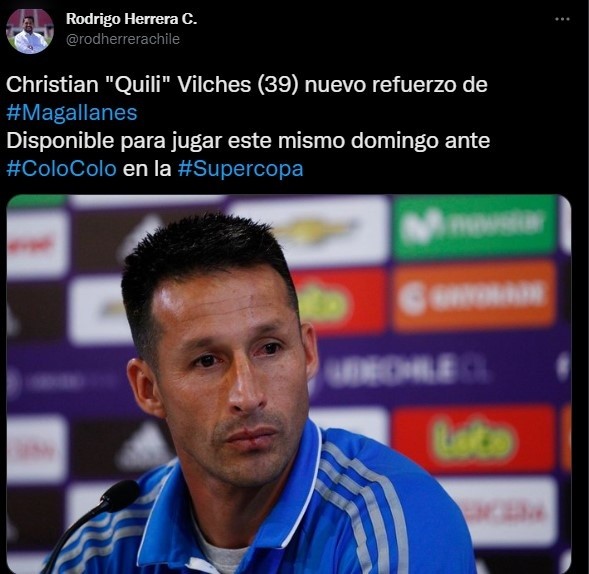Click the green Movistar logo in photo
589x574 pixels.
point(474,225)
